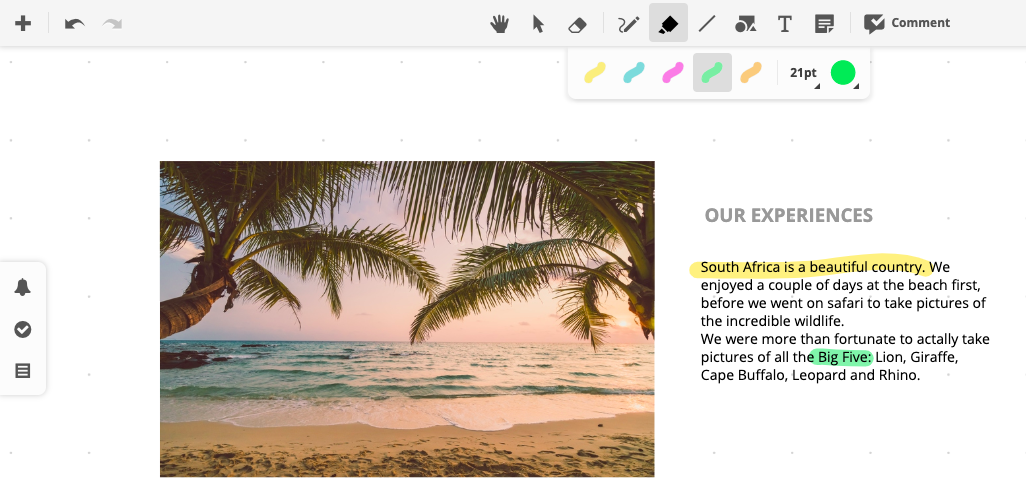The height and width of the screenshot is (496, 1026).
Task: Click the line 'the incredible wildlife.'
Action: (x=772, y=321)
